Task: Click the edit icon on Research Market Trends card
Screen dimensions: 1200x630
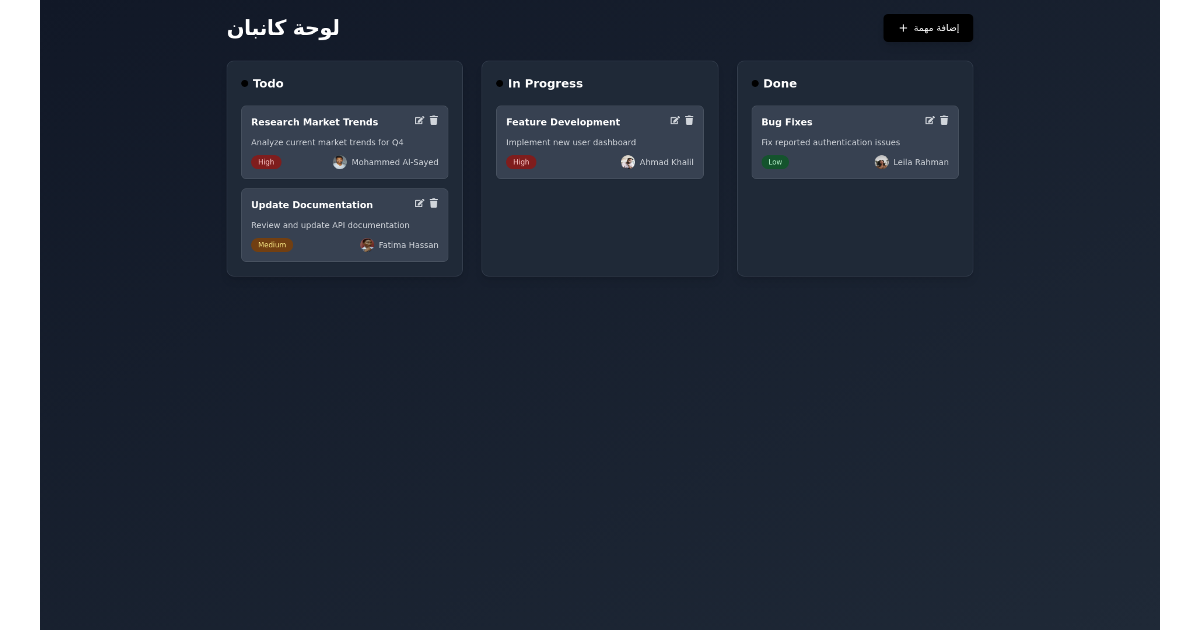Action: (x=420, y=120)
